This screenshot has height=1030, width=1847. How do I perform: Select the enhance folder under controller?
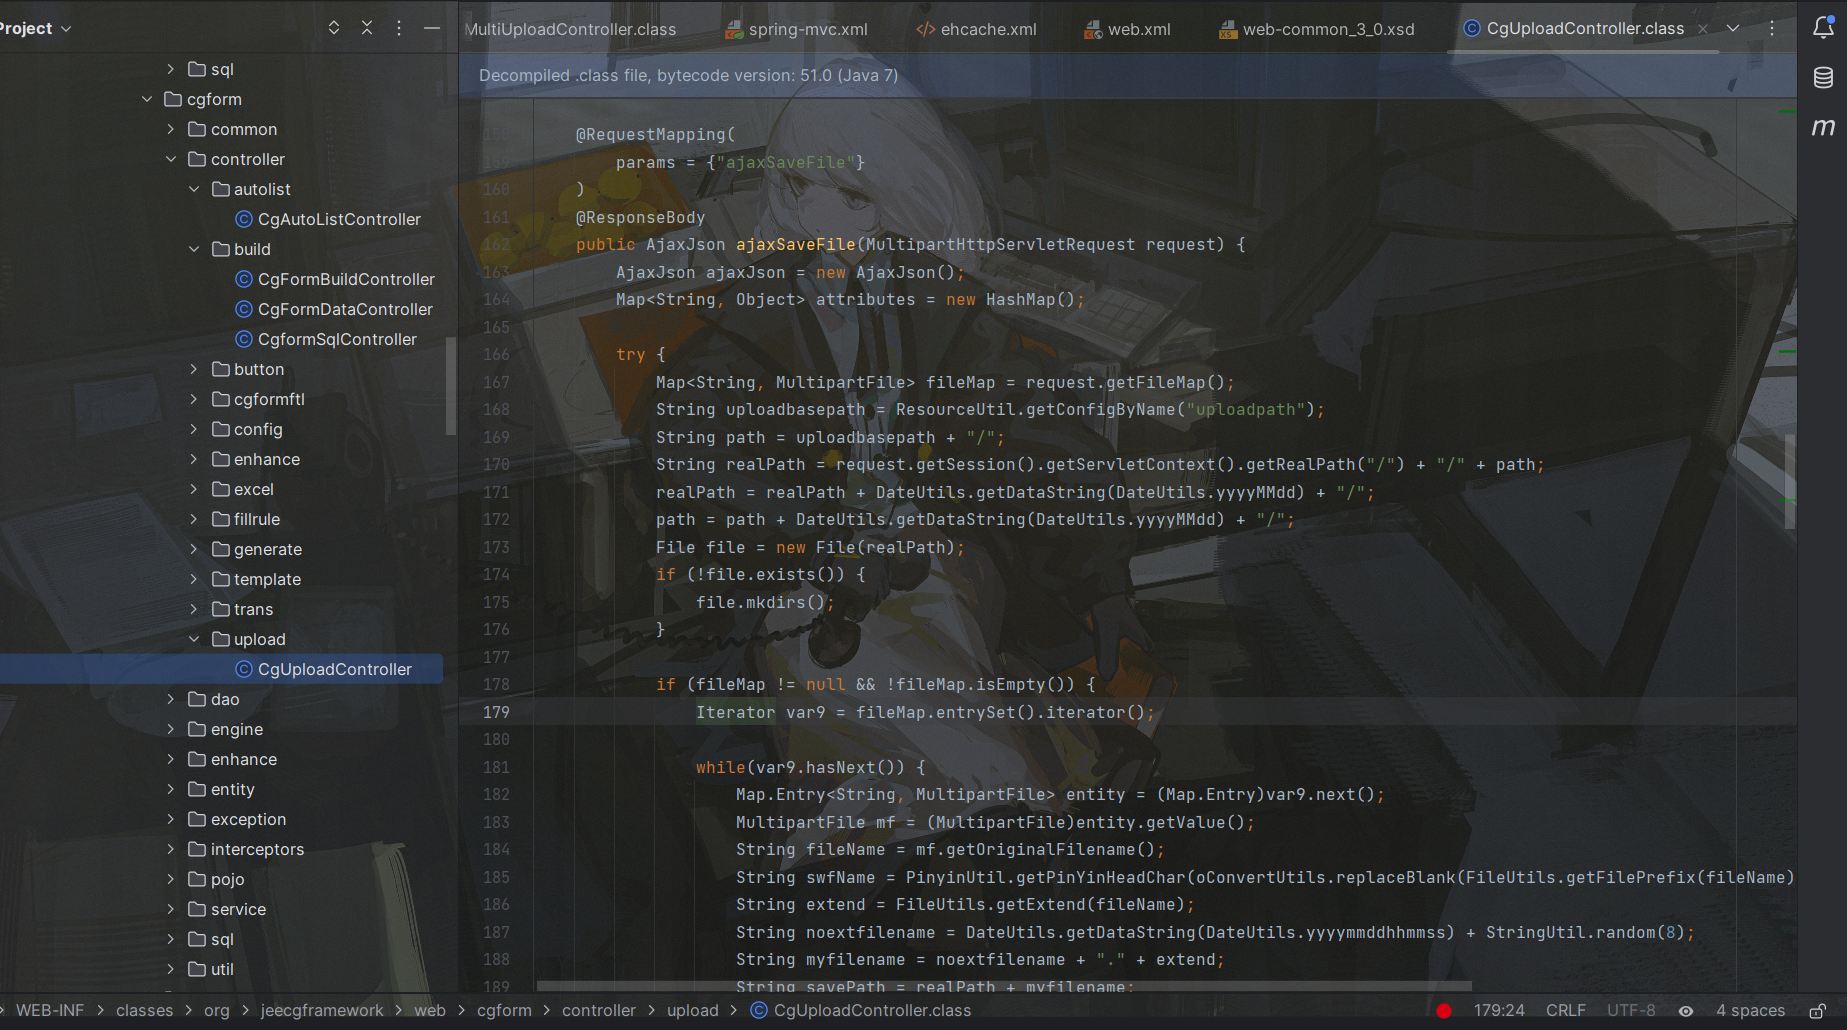256,459
